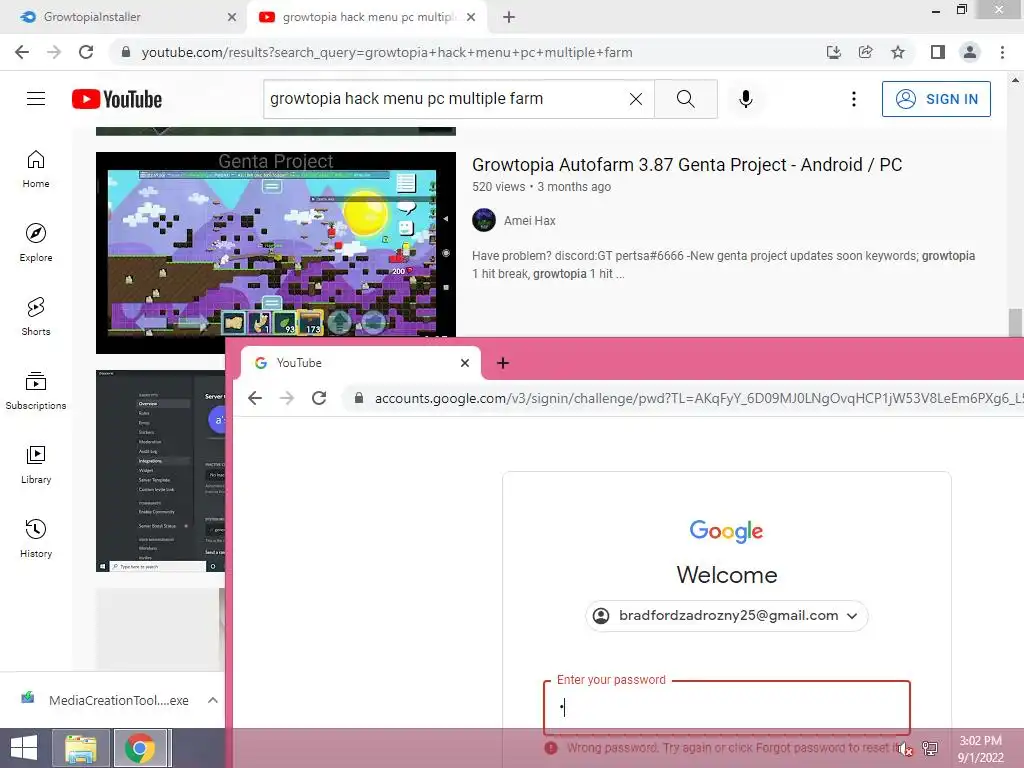Open the Amei Hax channel name link
Image resolution: width=1024 pixels, height=768 pixels.
coord(530,221)
